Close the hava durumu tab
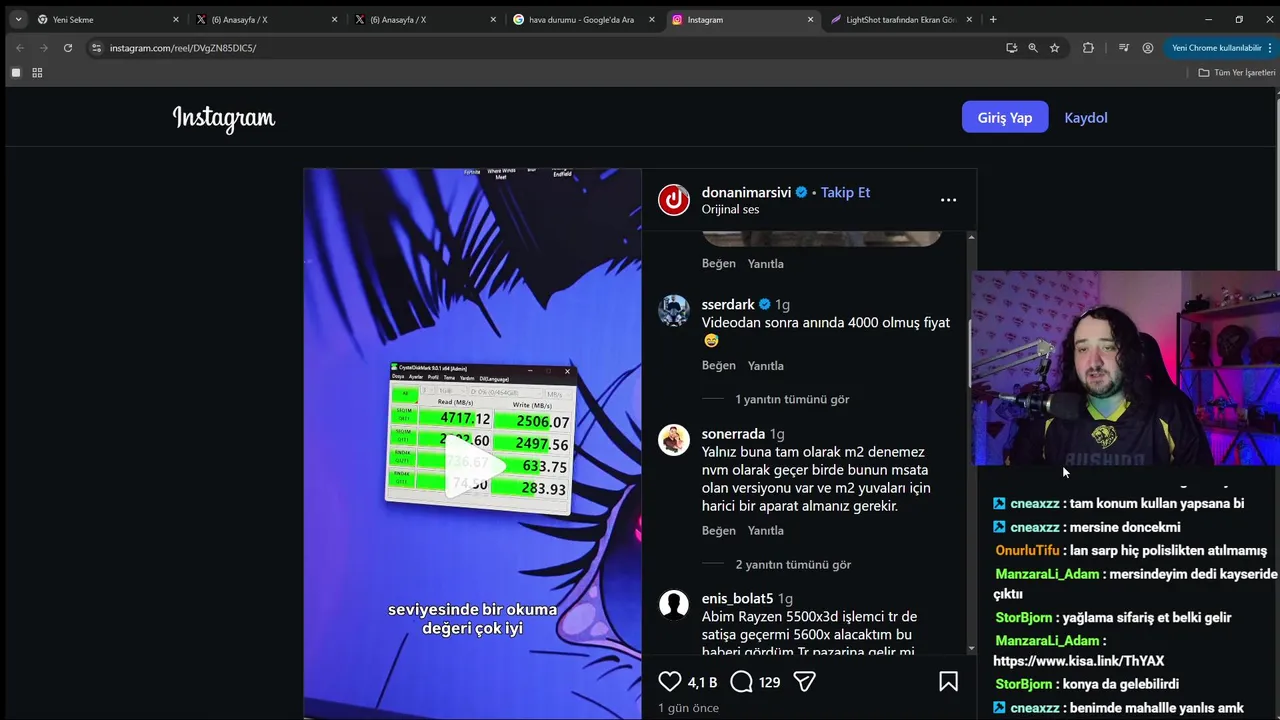Image resolution: width=1280 pixels, height=720 pixels. [652, 19]
